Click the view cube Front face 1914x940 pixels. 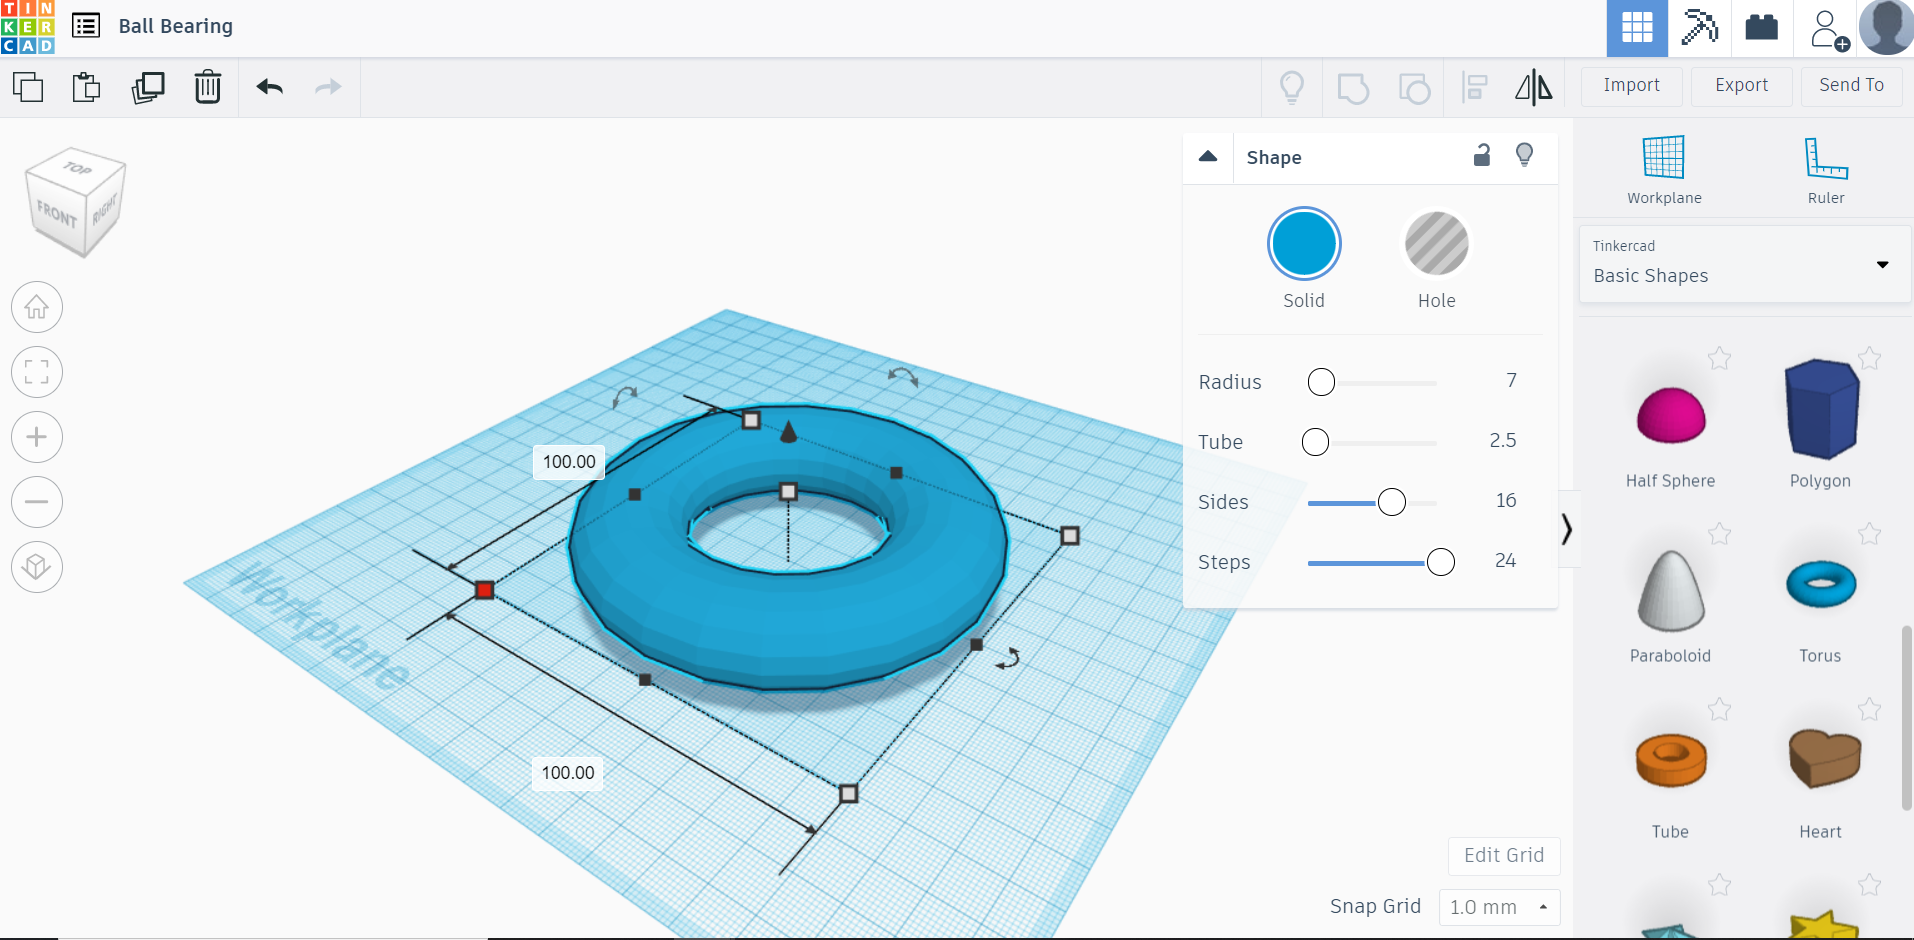pyautogui.click(x=57, y=213)
